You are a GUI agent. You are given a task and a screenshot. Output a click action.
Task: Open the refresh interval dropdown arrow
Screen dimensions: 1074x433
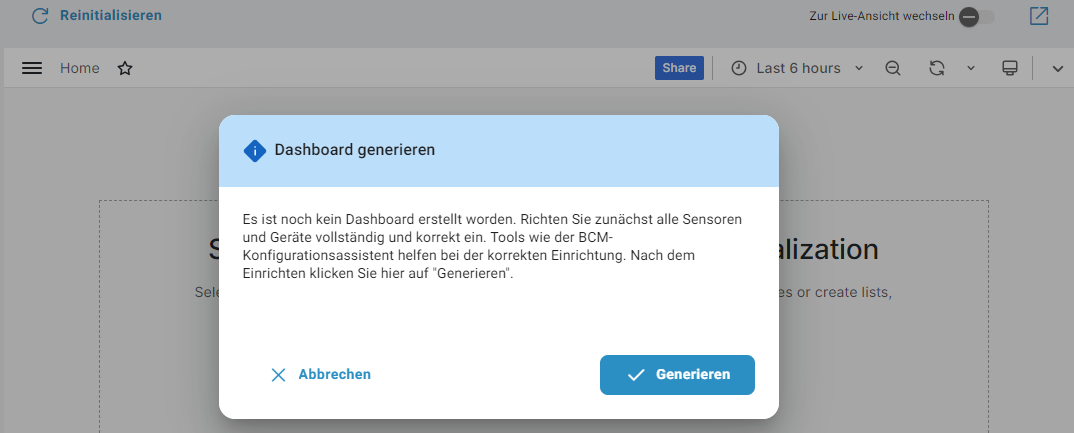[x=970, y=68]
